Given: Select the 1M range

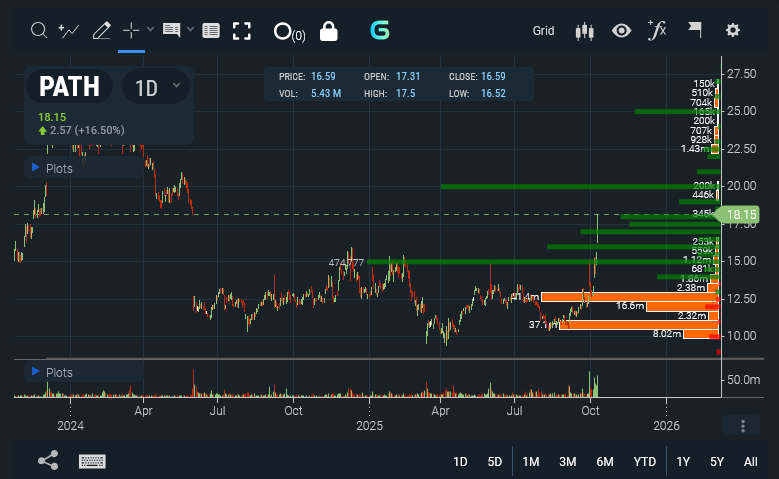Looking at the screenshot, I should pyautogui.click(x=531, y=462).
